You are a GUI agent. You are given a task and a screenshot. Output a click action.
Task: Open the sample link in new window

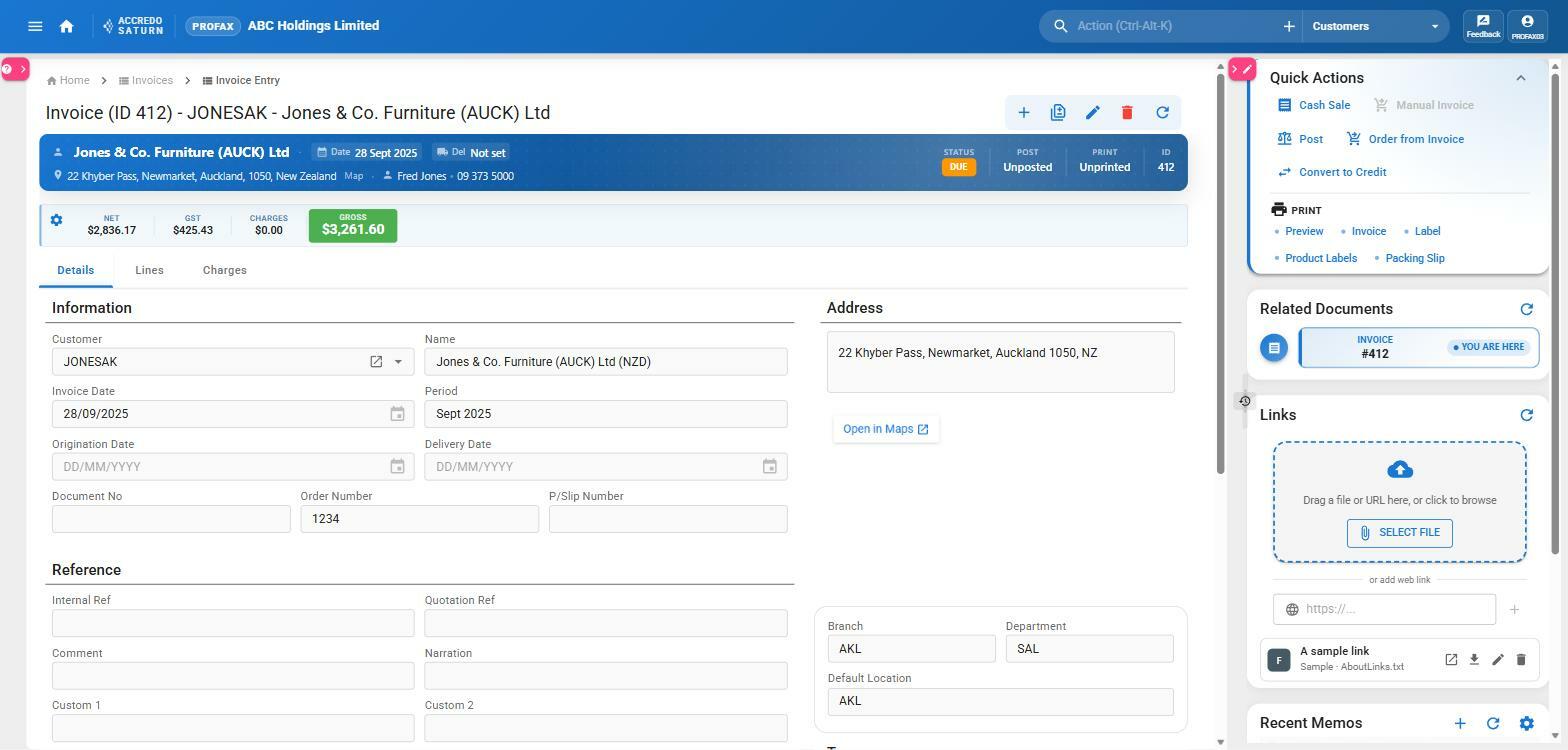[1450, 660]
